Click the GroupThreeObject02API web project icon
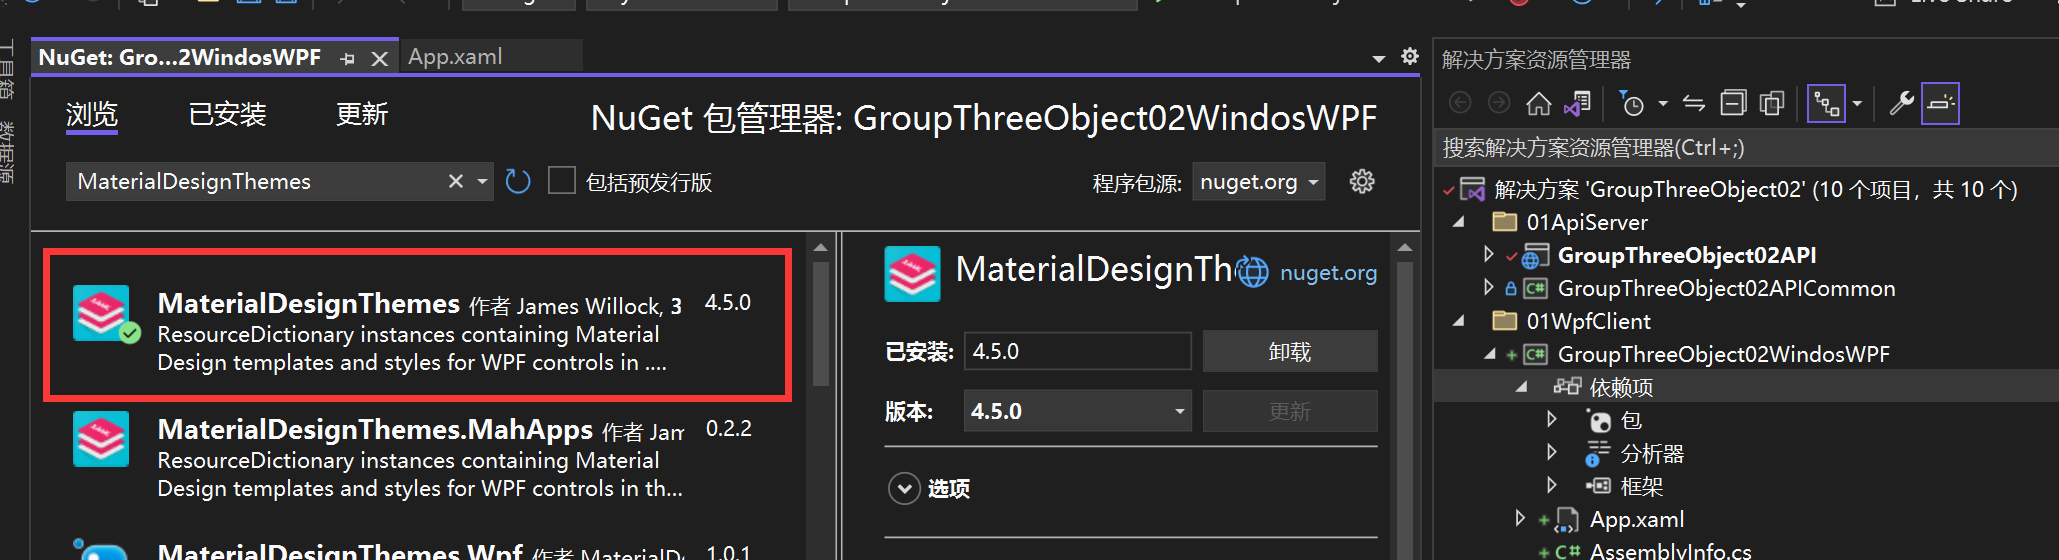2059x560 pixels. (1535, 256)
